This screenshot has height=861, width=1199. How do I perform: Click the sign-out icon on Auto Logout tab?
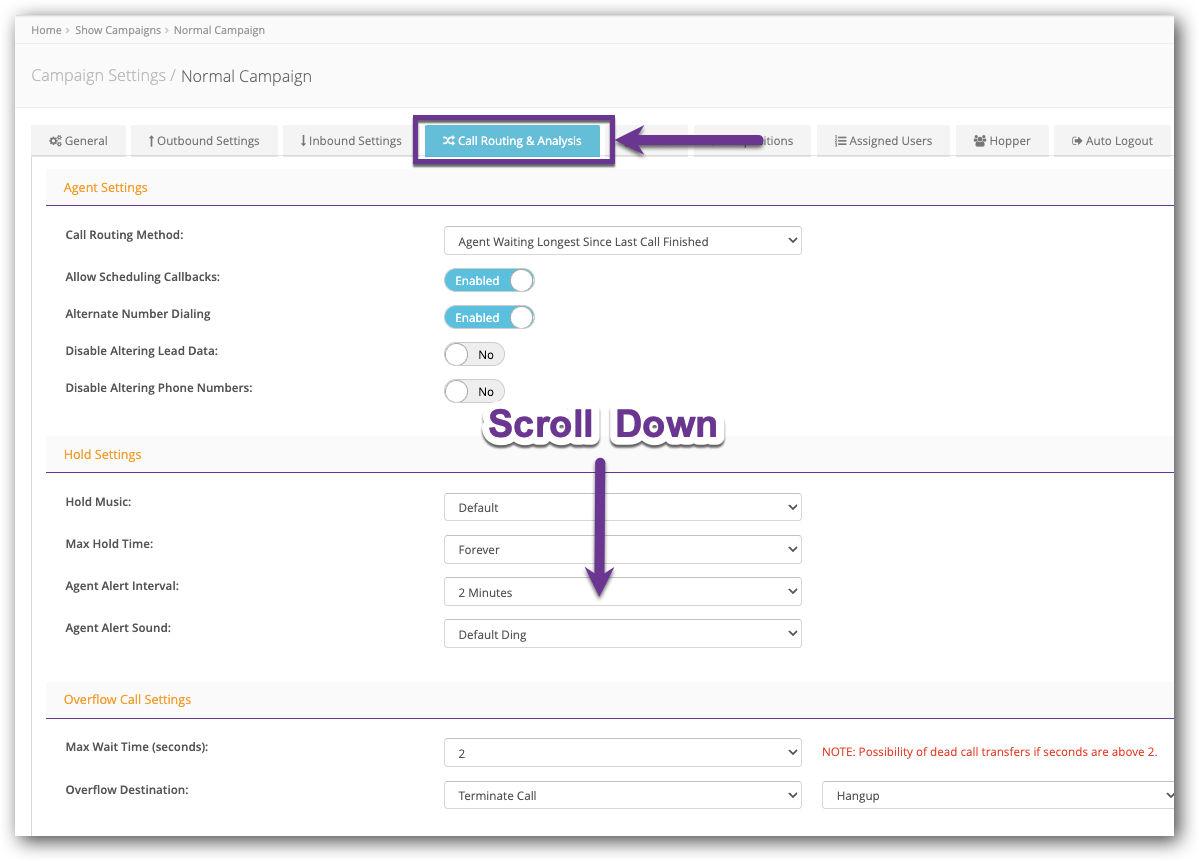coord(1077,141)
